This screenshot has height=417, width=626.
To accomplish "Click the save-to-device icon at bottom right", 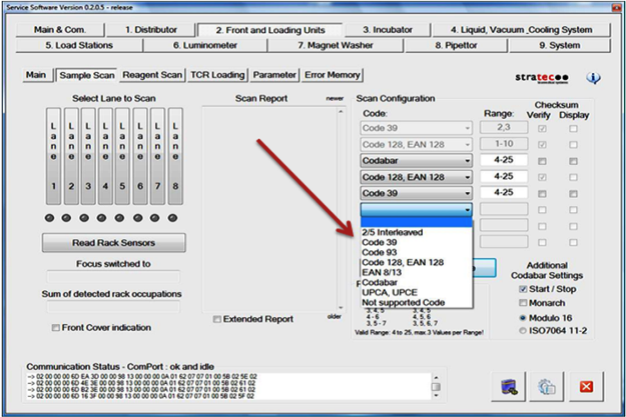I will click(x=509, y=386).
